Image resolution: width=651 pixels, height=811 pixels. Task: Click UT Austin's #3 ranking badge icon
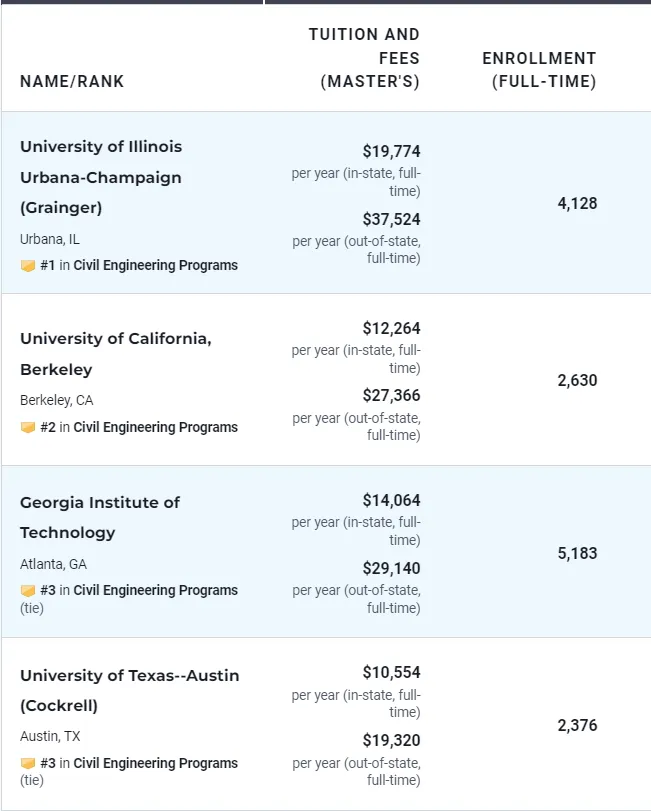click(28, 764)
